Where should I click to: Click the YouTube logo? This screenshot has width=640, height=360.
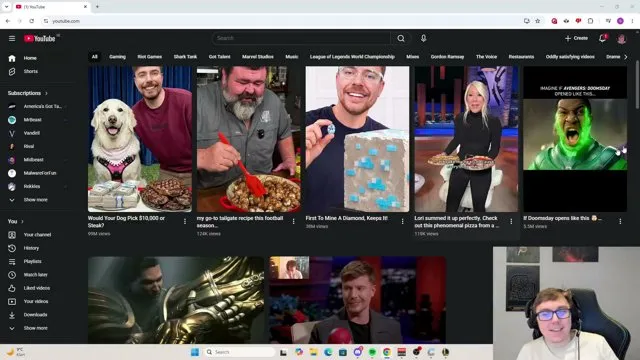coord(40,38)
